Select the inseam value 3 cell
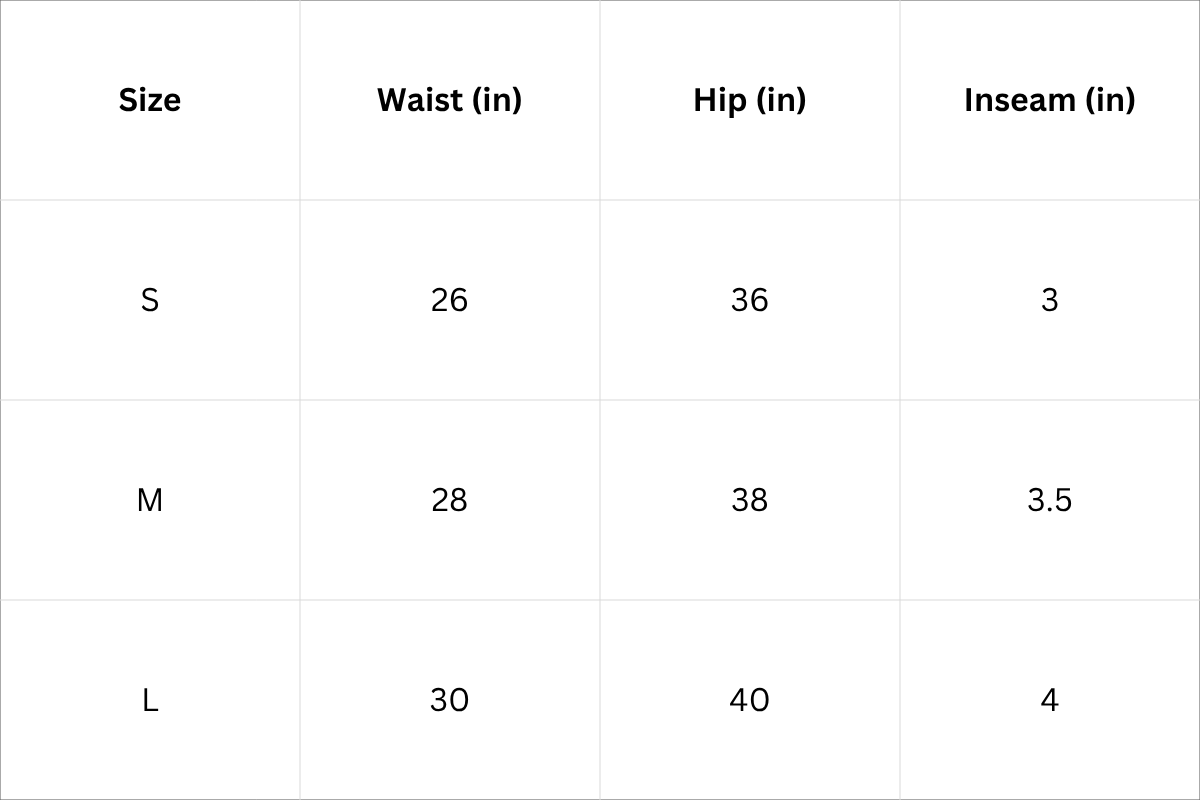This screenshot has height=800, width=1200. tap(1049, 300)
